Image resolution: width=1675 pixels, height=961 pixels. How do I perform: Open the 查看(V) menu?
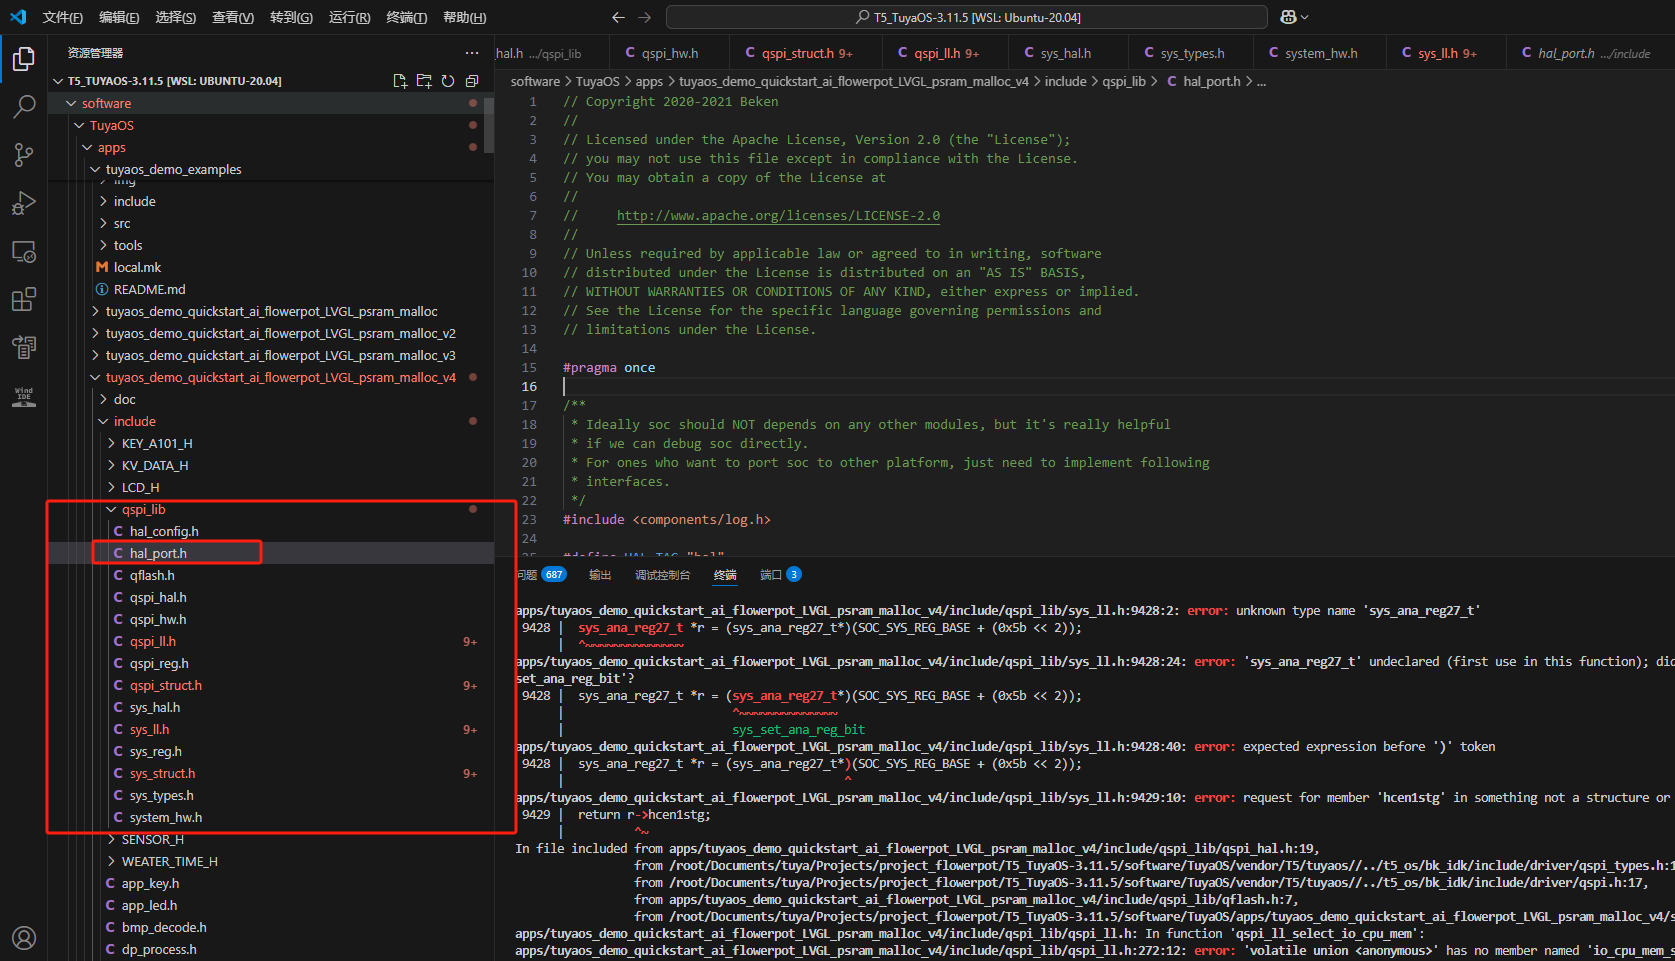coord(233,17)
